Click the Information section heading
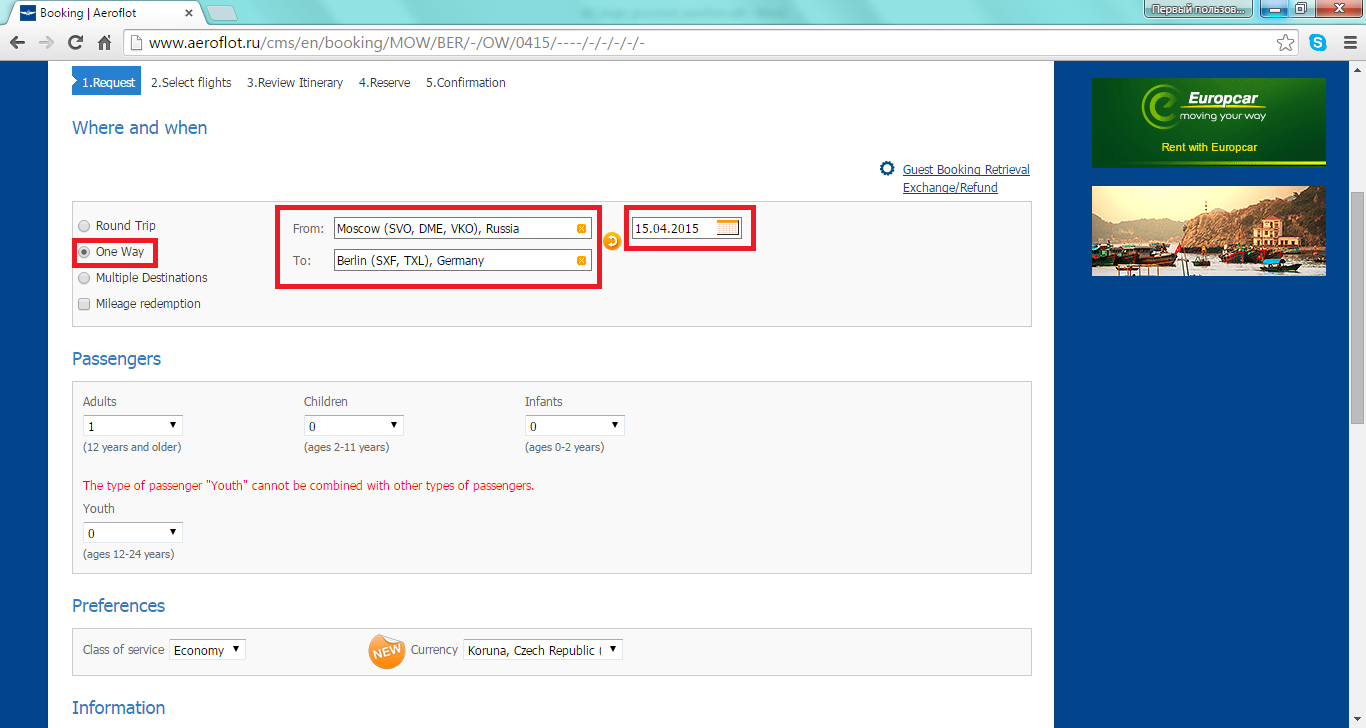Screen dimensions: 1366x728 click(x=118, y=708)
